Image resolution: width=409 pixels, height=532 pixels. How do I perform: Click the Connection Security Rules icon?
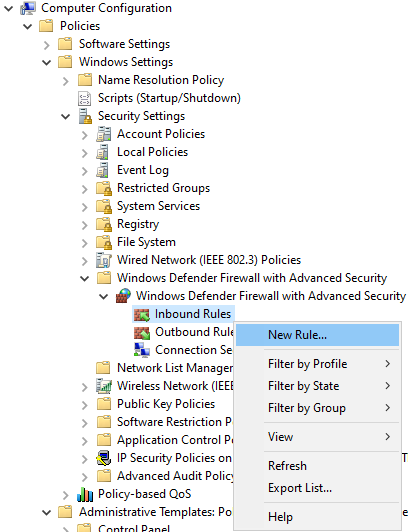pyautogui.click(x=142, y=350)
